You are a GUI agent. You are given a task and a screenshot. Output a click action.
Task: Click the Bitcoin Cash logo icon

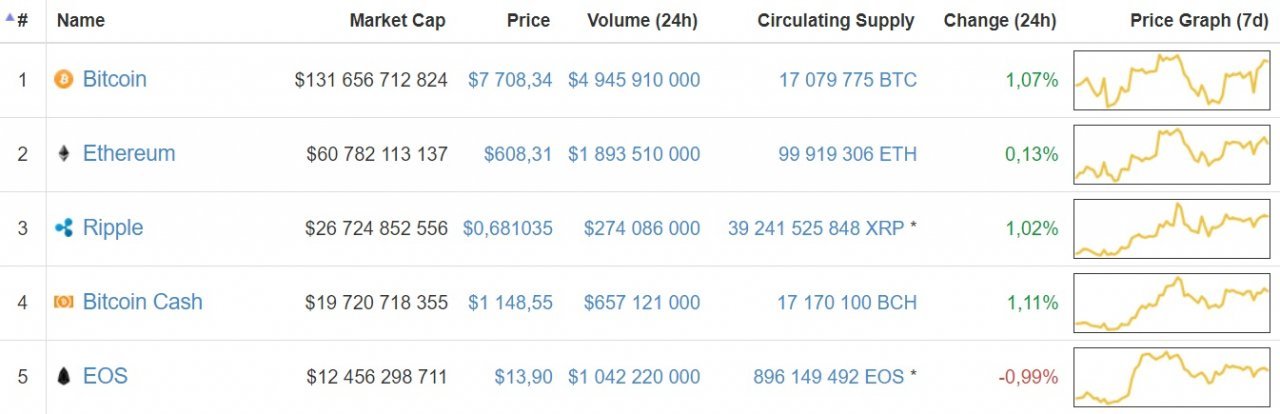(64, 302)
